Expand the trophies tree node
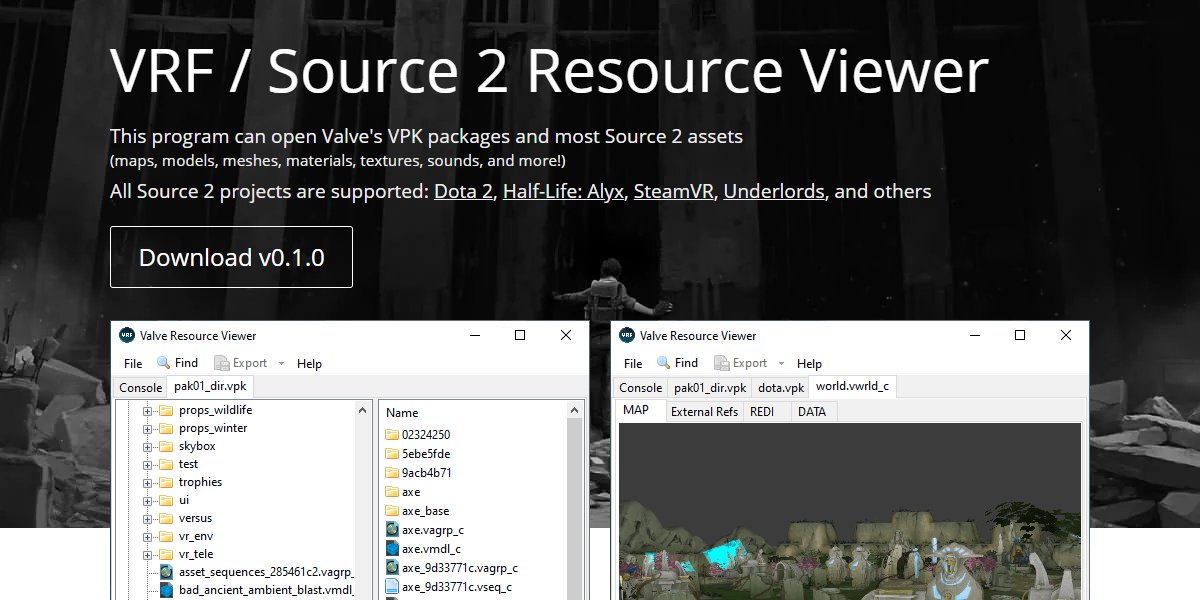Screen dimensions: 1200x600 pos(147,482)
